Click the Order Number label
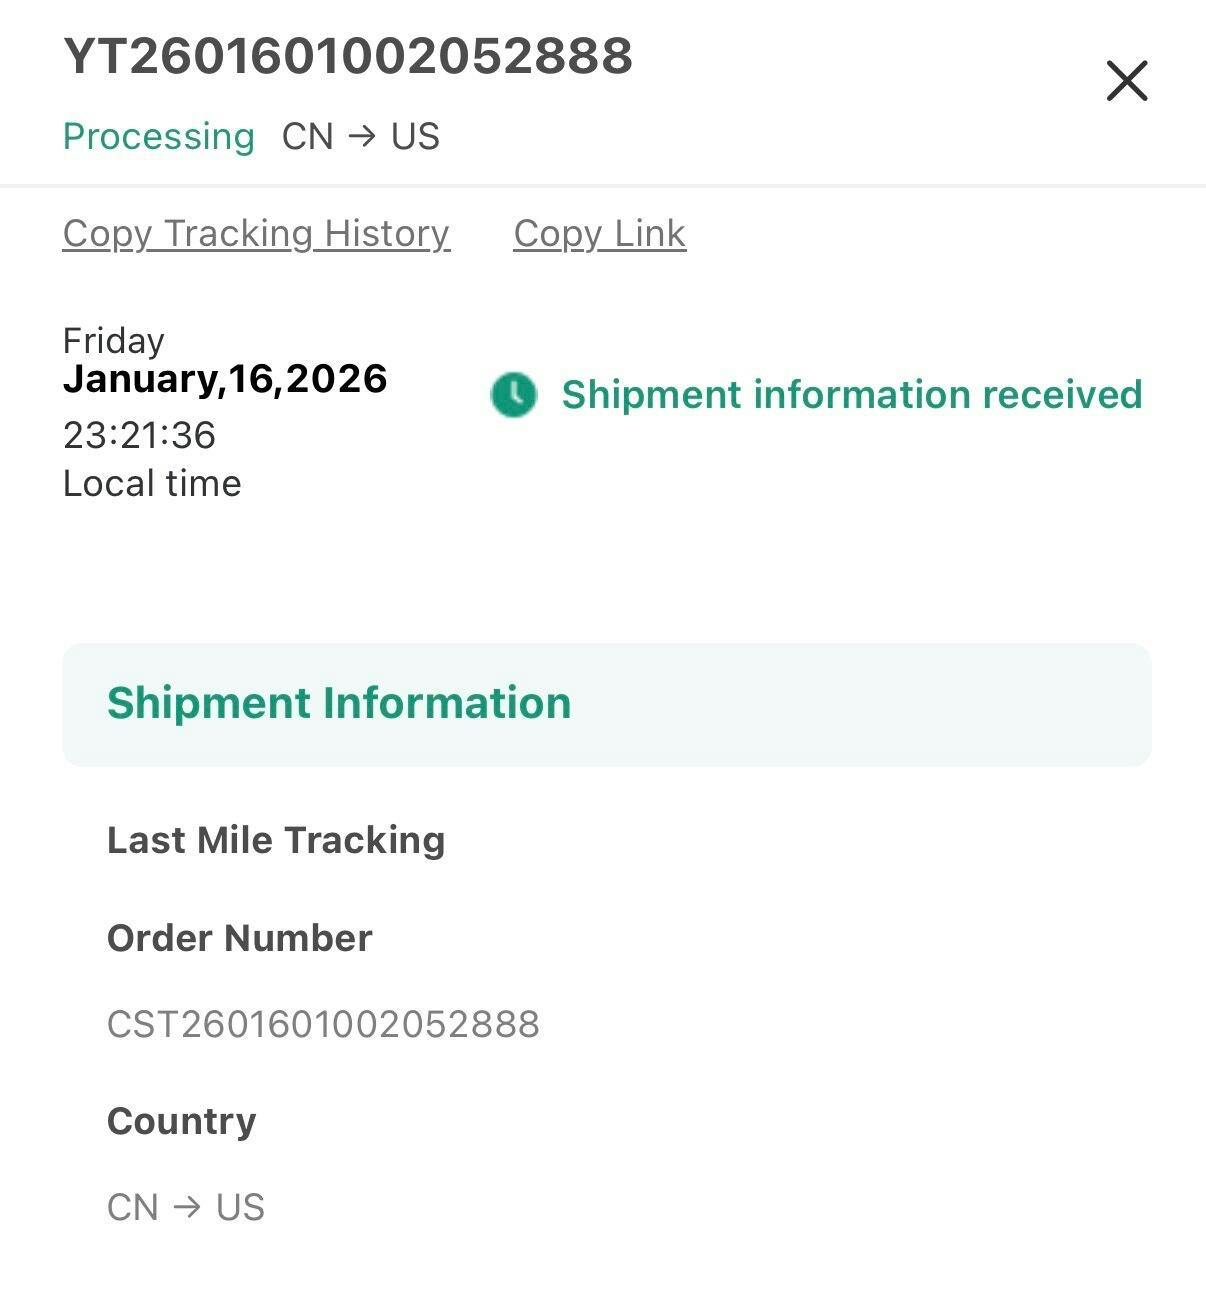 point(239,938)
